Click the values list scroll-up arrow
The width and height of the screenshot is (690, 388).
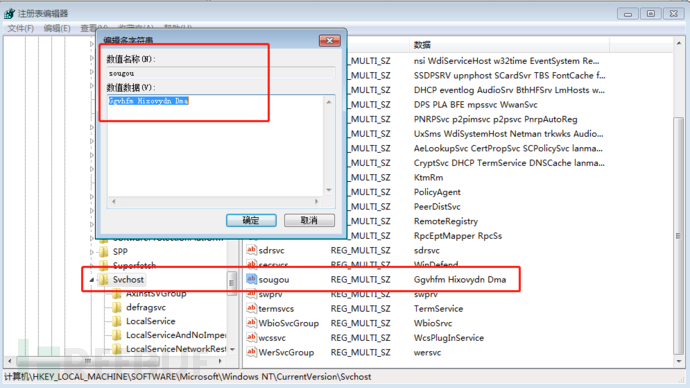pos(679,43)
